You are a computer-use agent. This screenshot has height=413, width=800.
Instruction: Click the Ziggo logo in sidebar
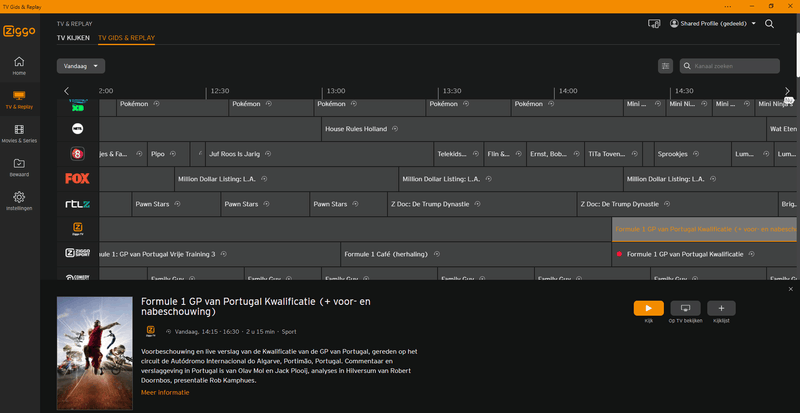pos(19,31)
